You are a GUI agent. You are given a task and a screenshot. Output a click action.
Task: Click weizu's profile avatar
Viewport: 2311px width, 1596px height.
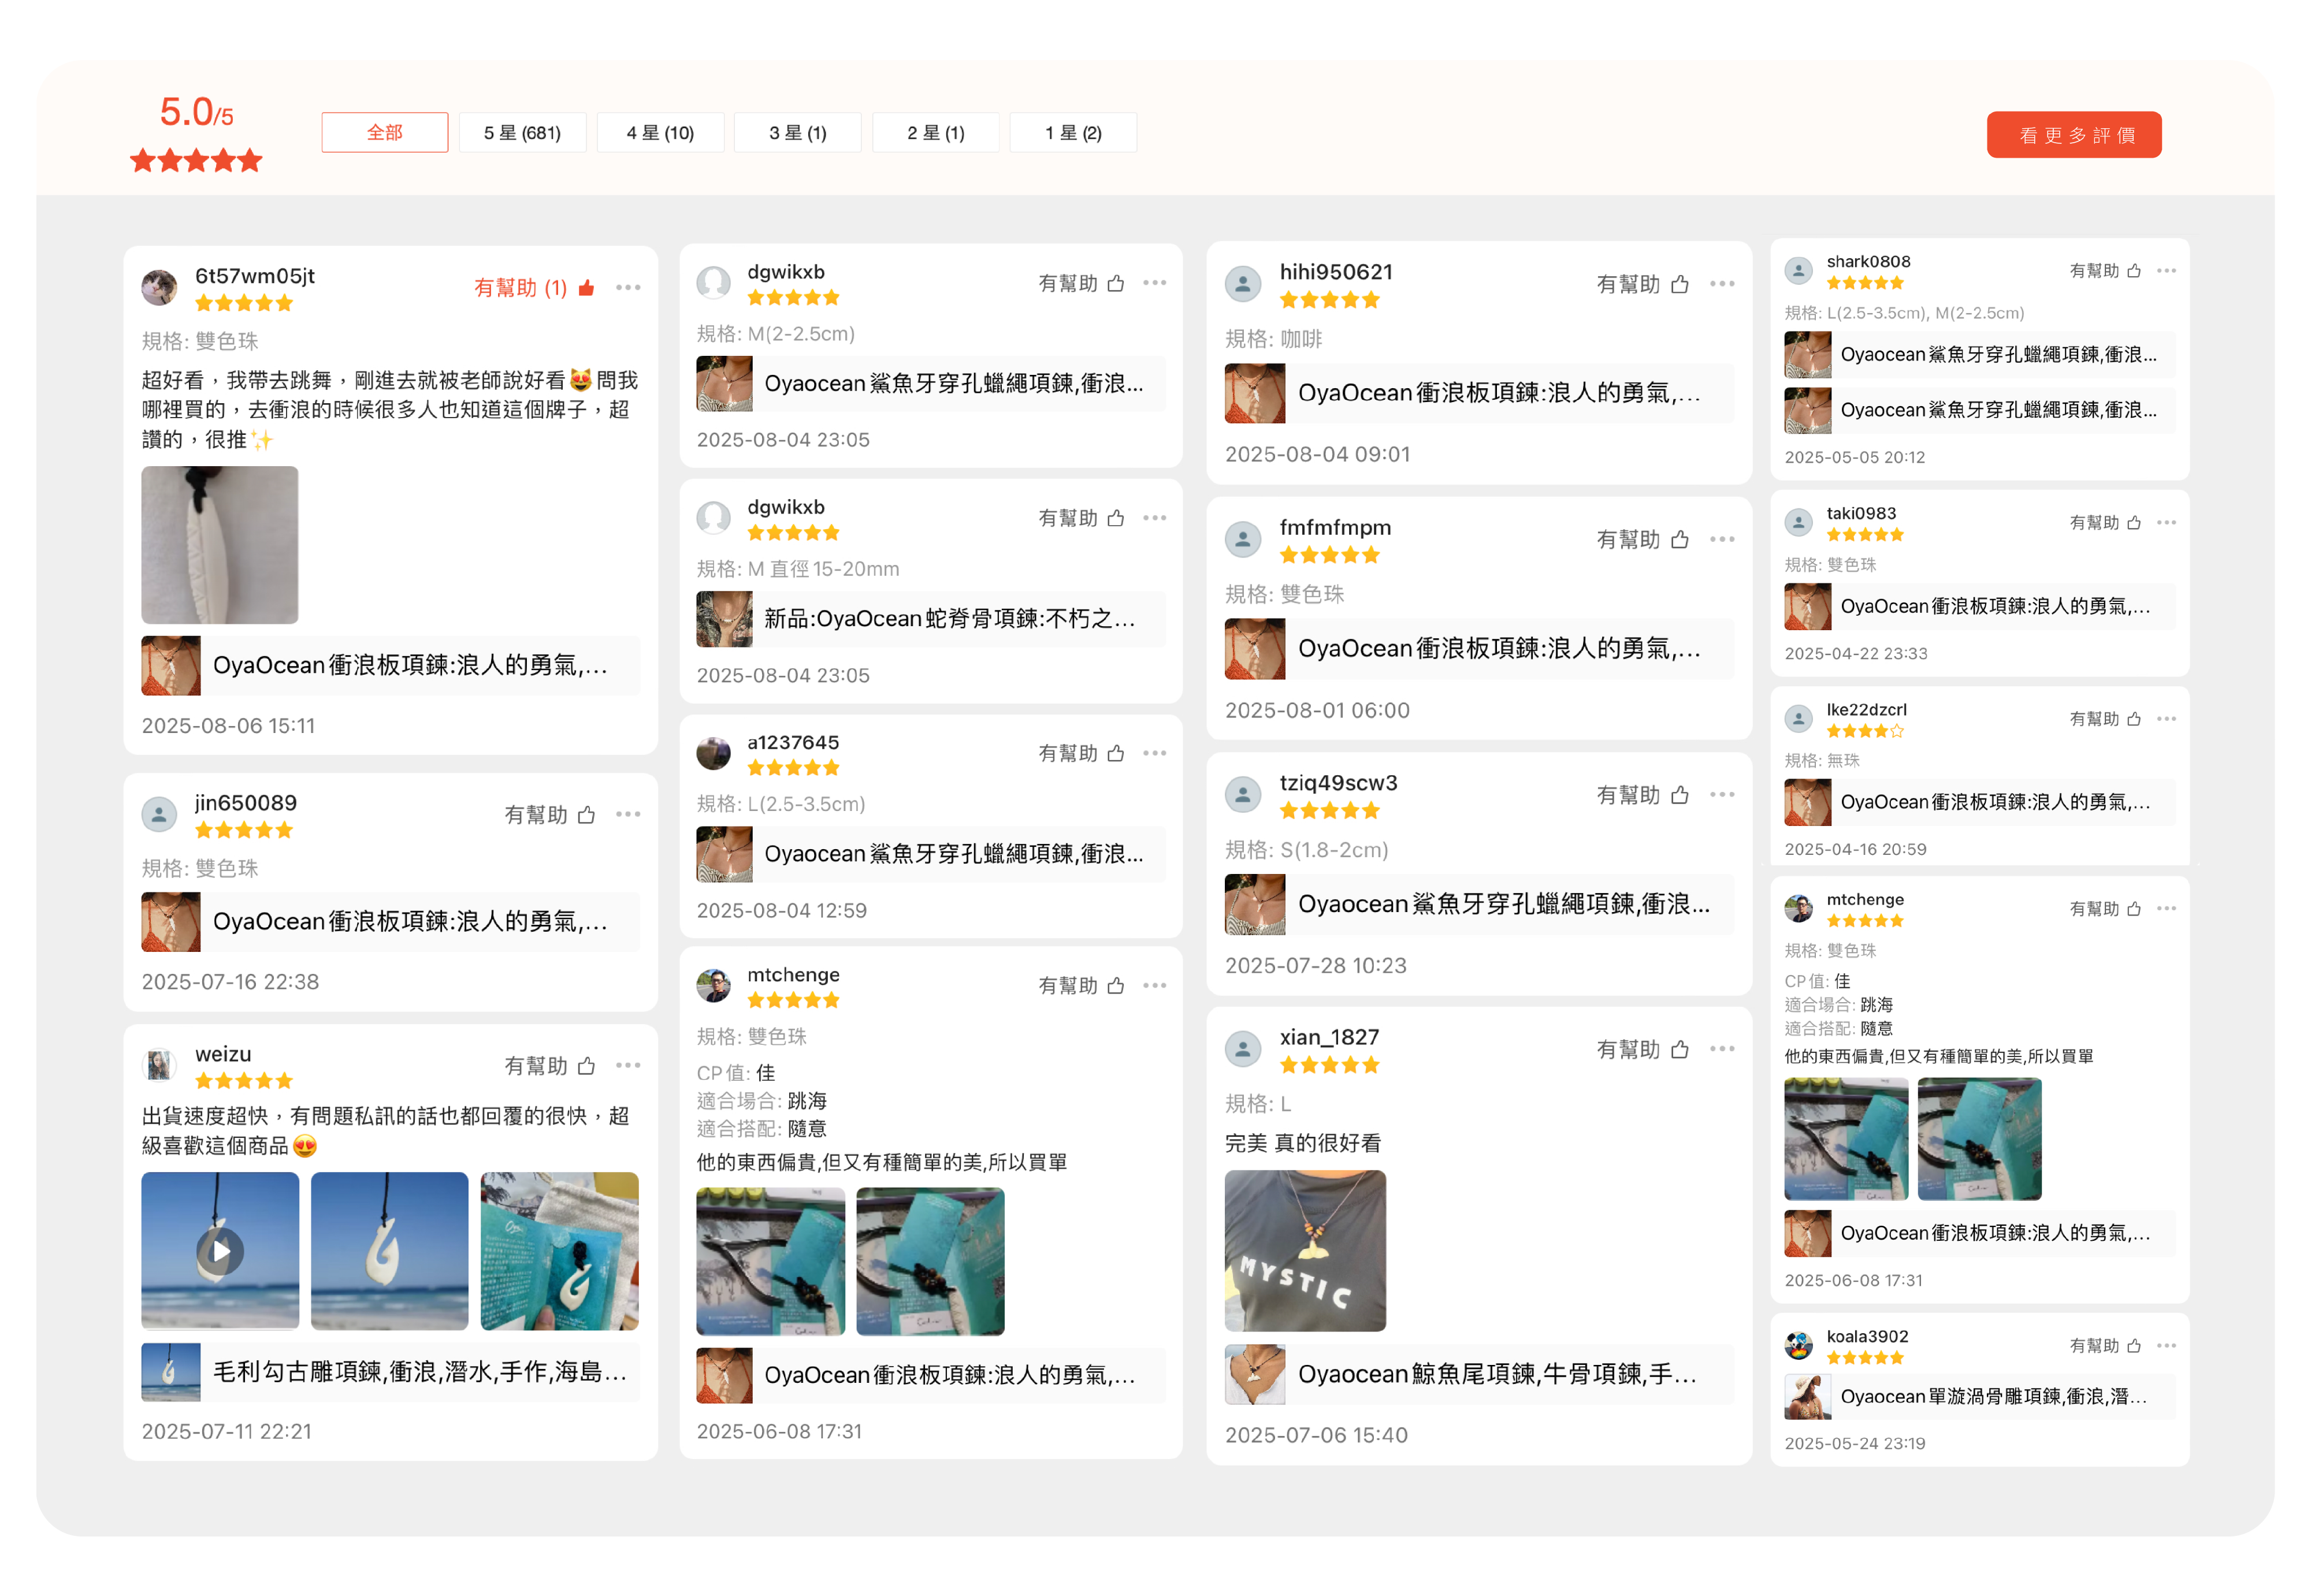[159, 1065]
